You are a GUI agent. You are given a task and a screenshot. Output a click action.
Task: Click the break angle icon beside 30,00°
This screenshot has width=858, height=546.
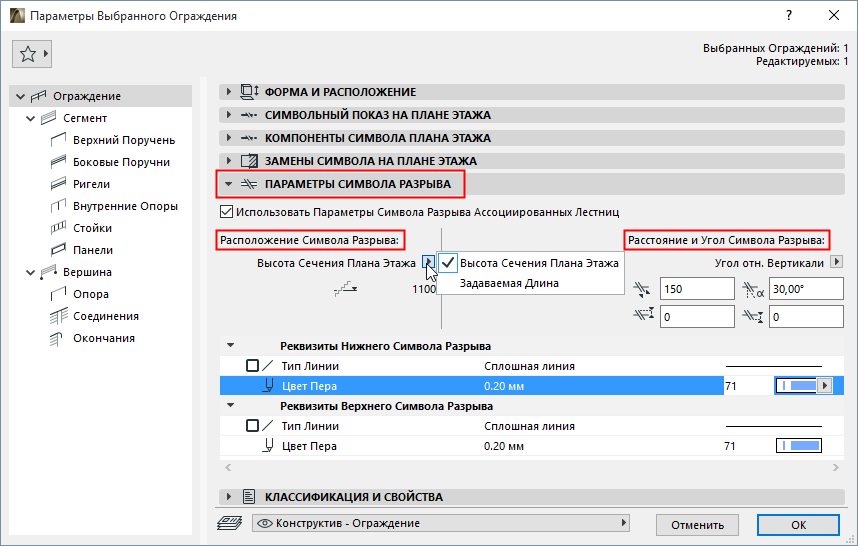tap(753, 289)
